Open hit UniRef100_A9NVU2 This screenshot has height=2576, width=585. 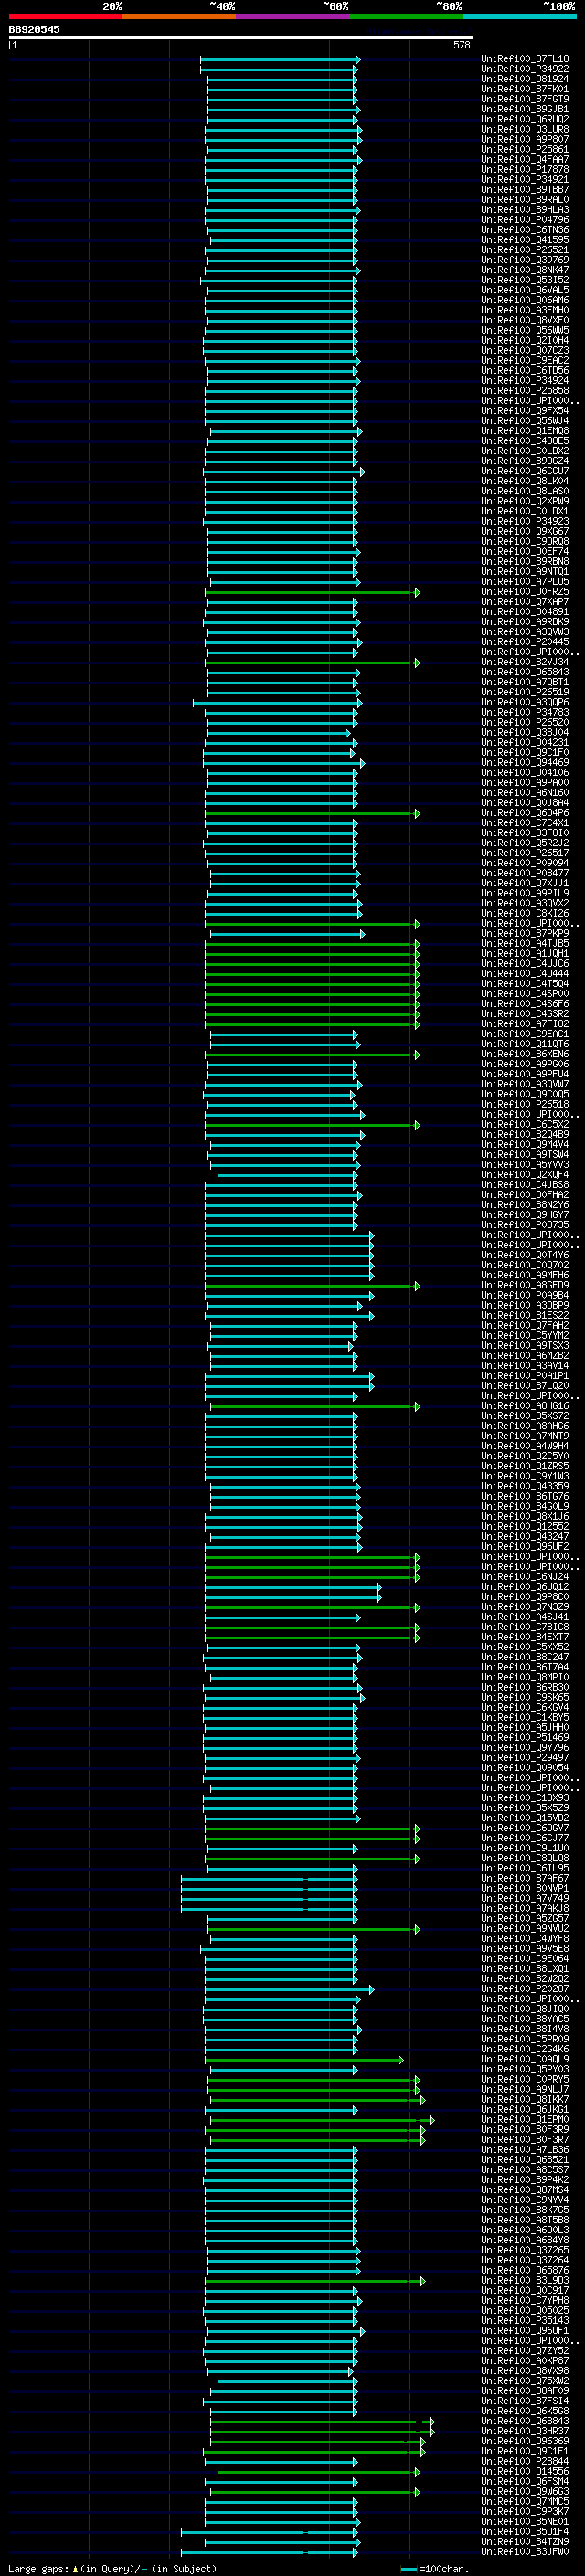tap(524, 1928)
